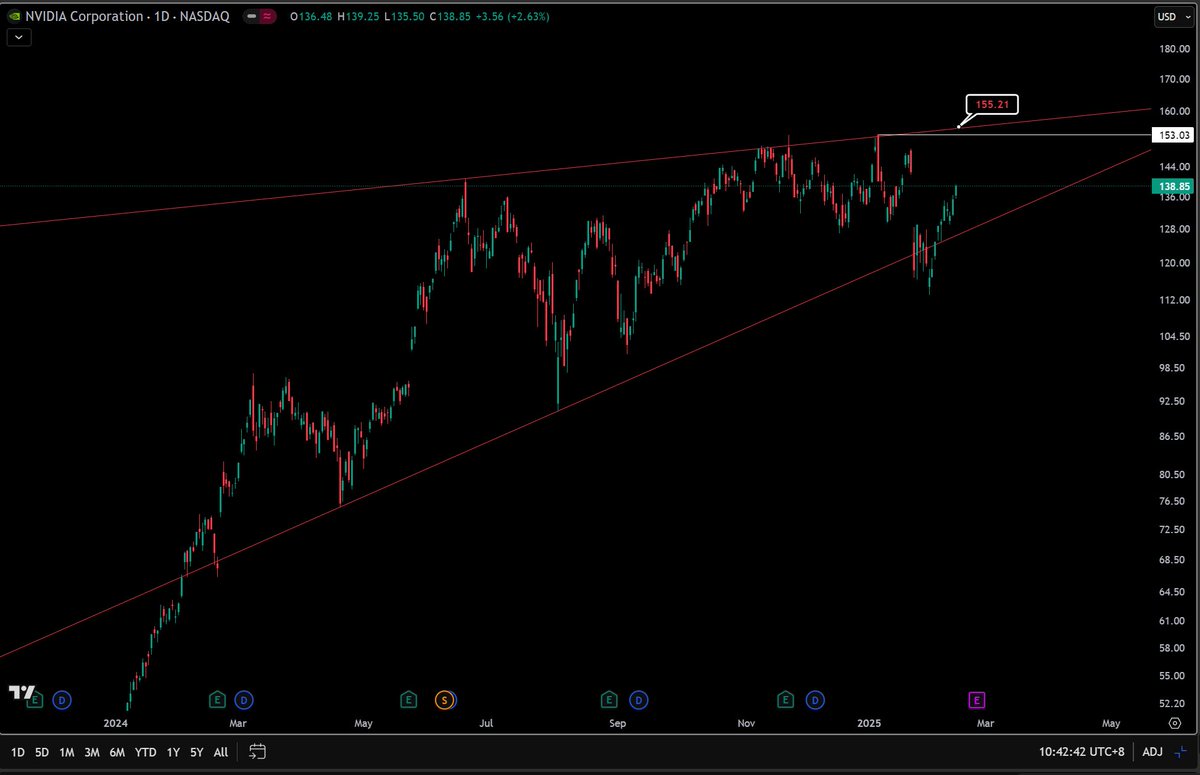This screenshot has height=775, width=1200.
Task: Click the dividend D marker beside Mar 2024
Action: pyautogui.click(x=244, y=699)
